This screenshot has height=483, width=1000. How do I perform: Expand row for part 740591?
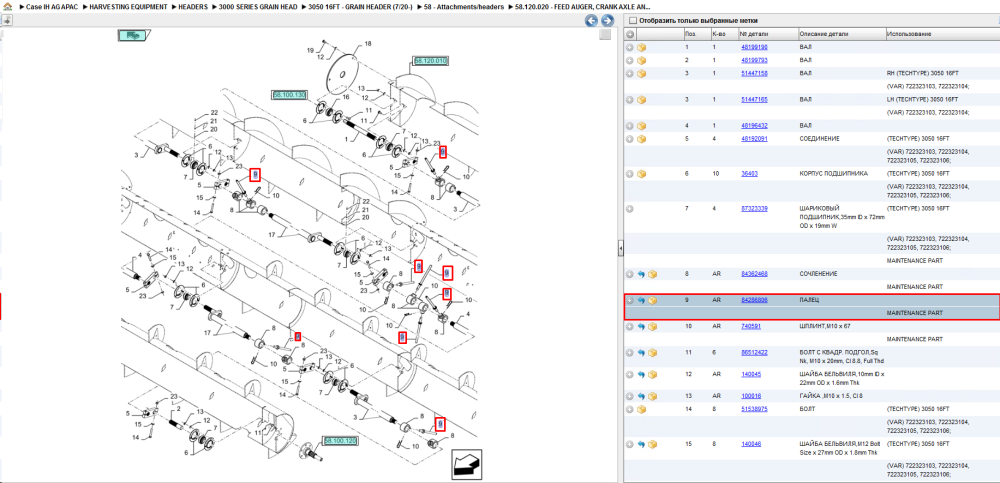(629, 326)
